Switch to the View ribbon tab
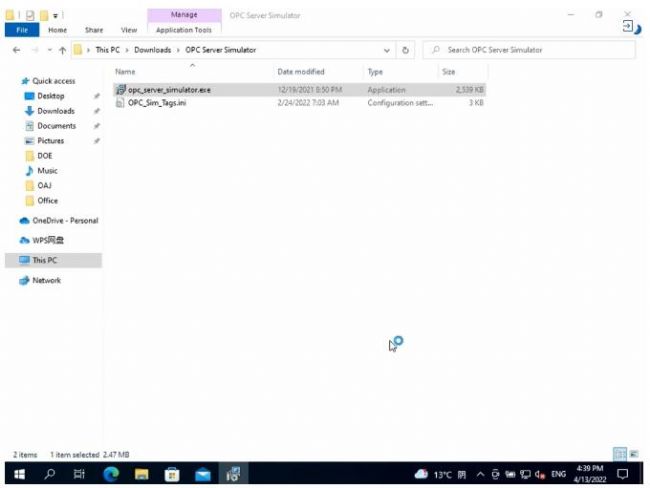This screenshot has width=650, height=488. pos(129,30)
